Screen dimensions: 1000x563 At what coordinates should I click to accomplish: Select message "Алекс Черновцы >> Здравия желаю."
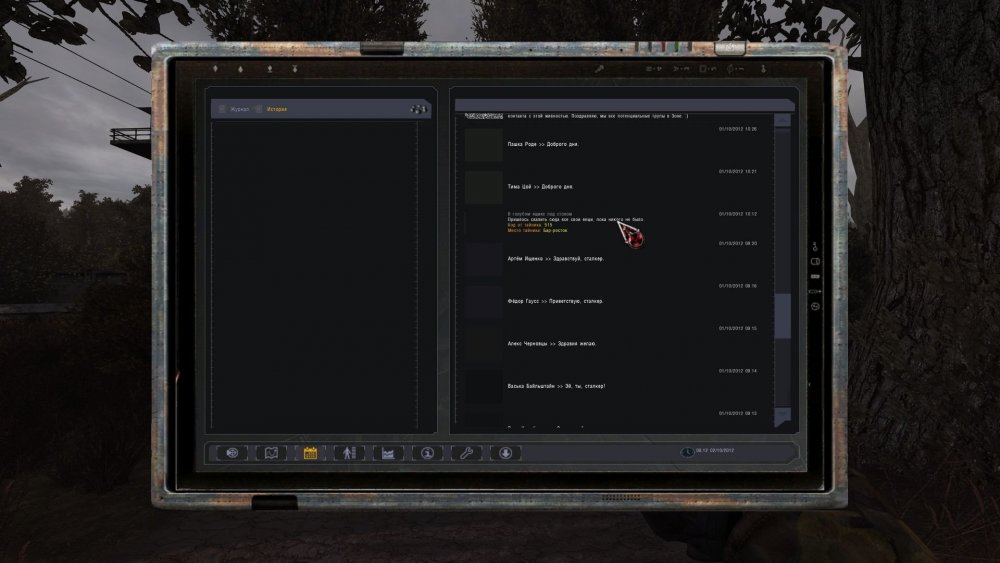coord(552,344)
